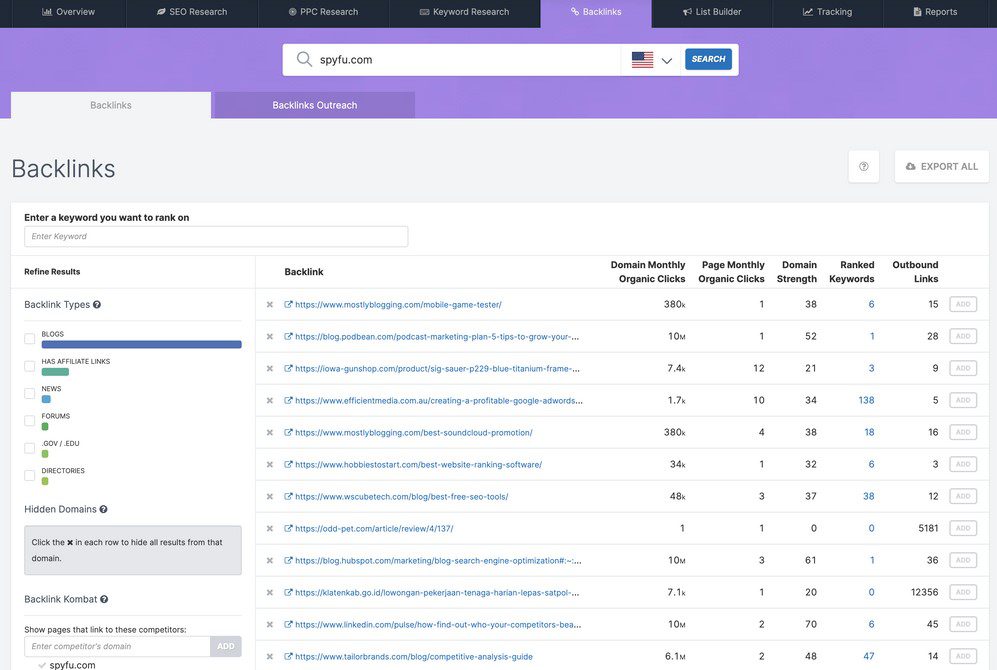Open mostlyblogging mobile-game-tester link

[x=398, y=304]
